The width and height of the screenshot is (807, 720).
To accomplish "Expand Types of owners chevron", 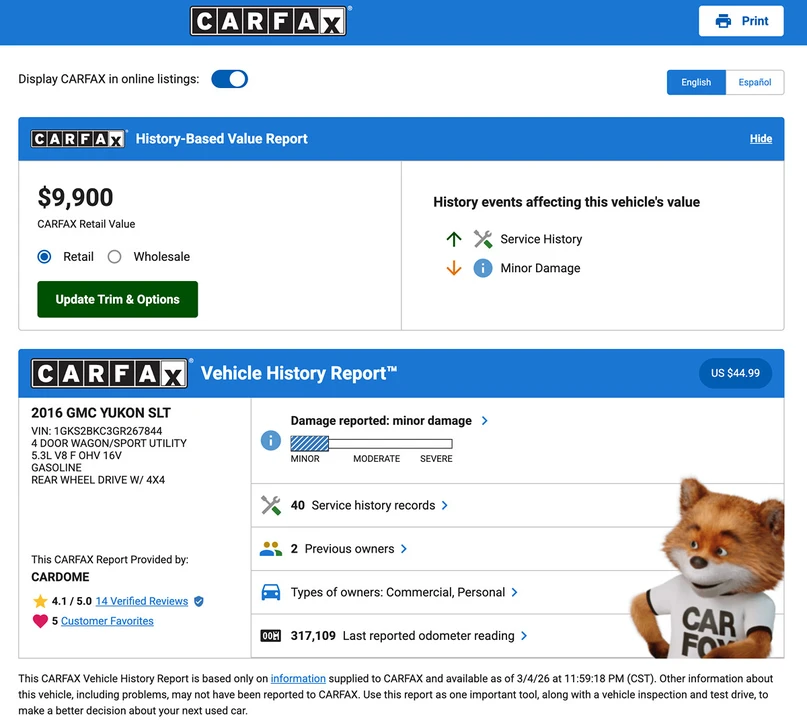I will (x=514, y=592).
